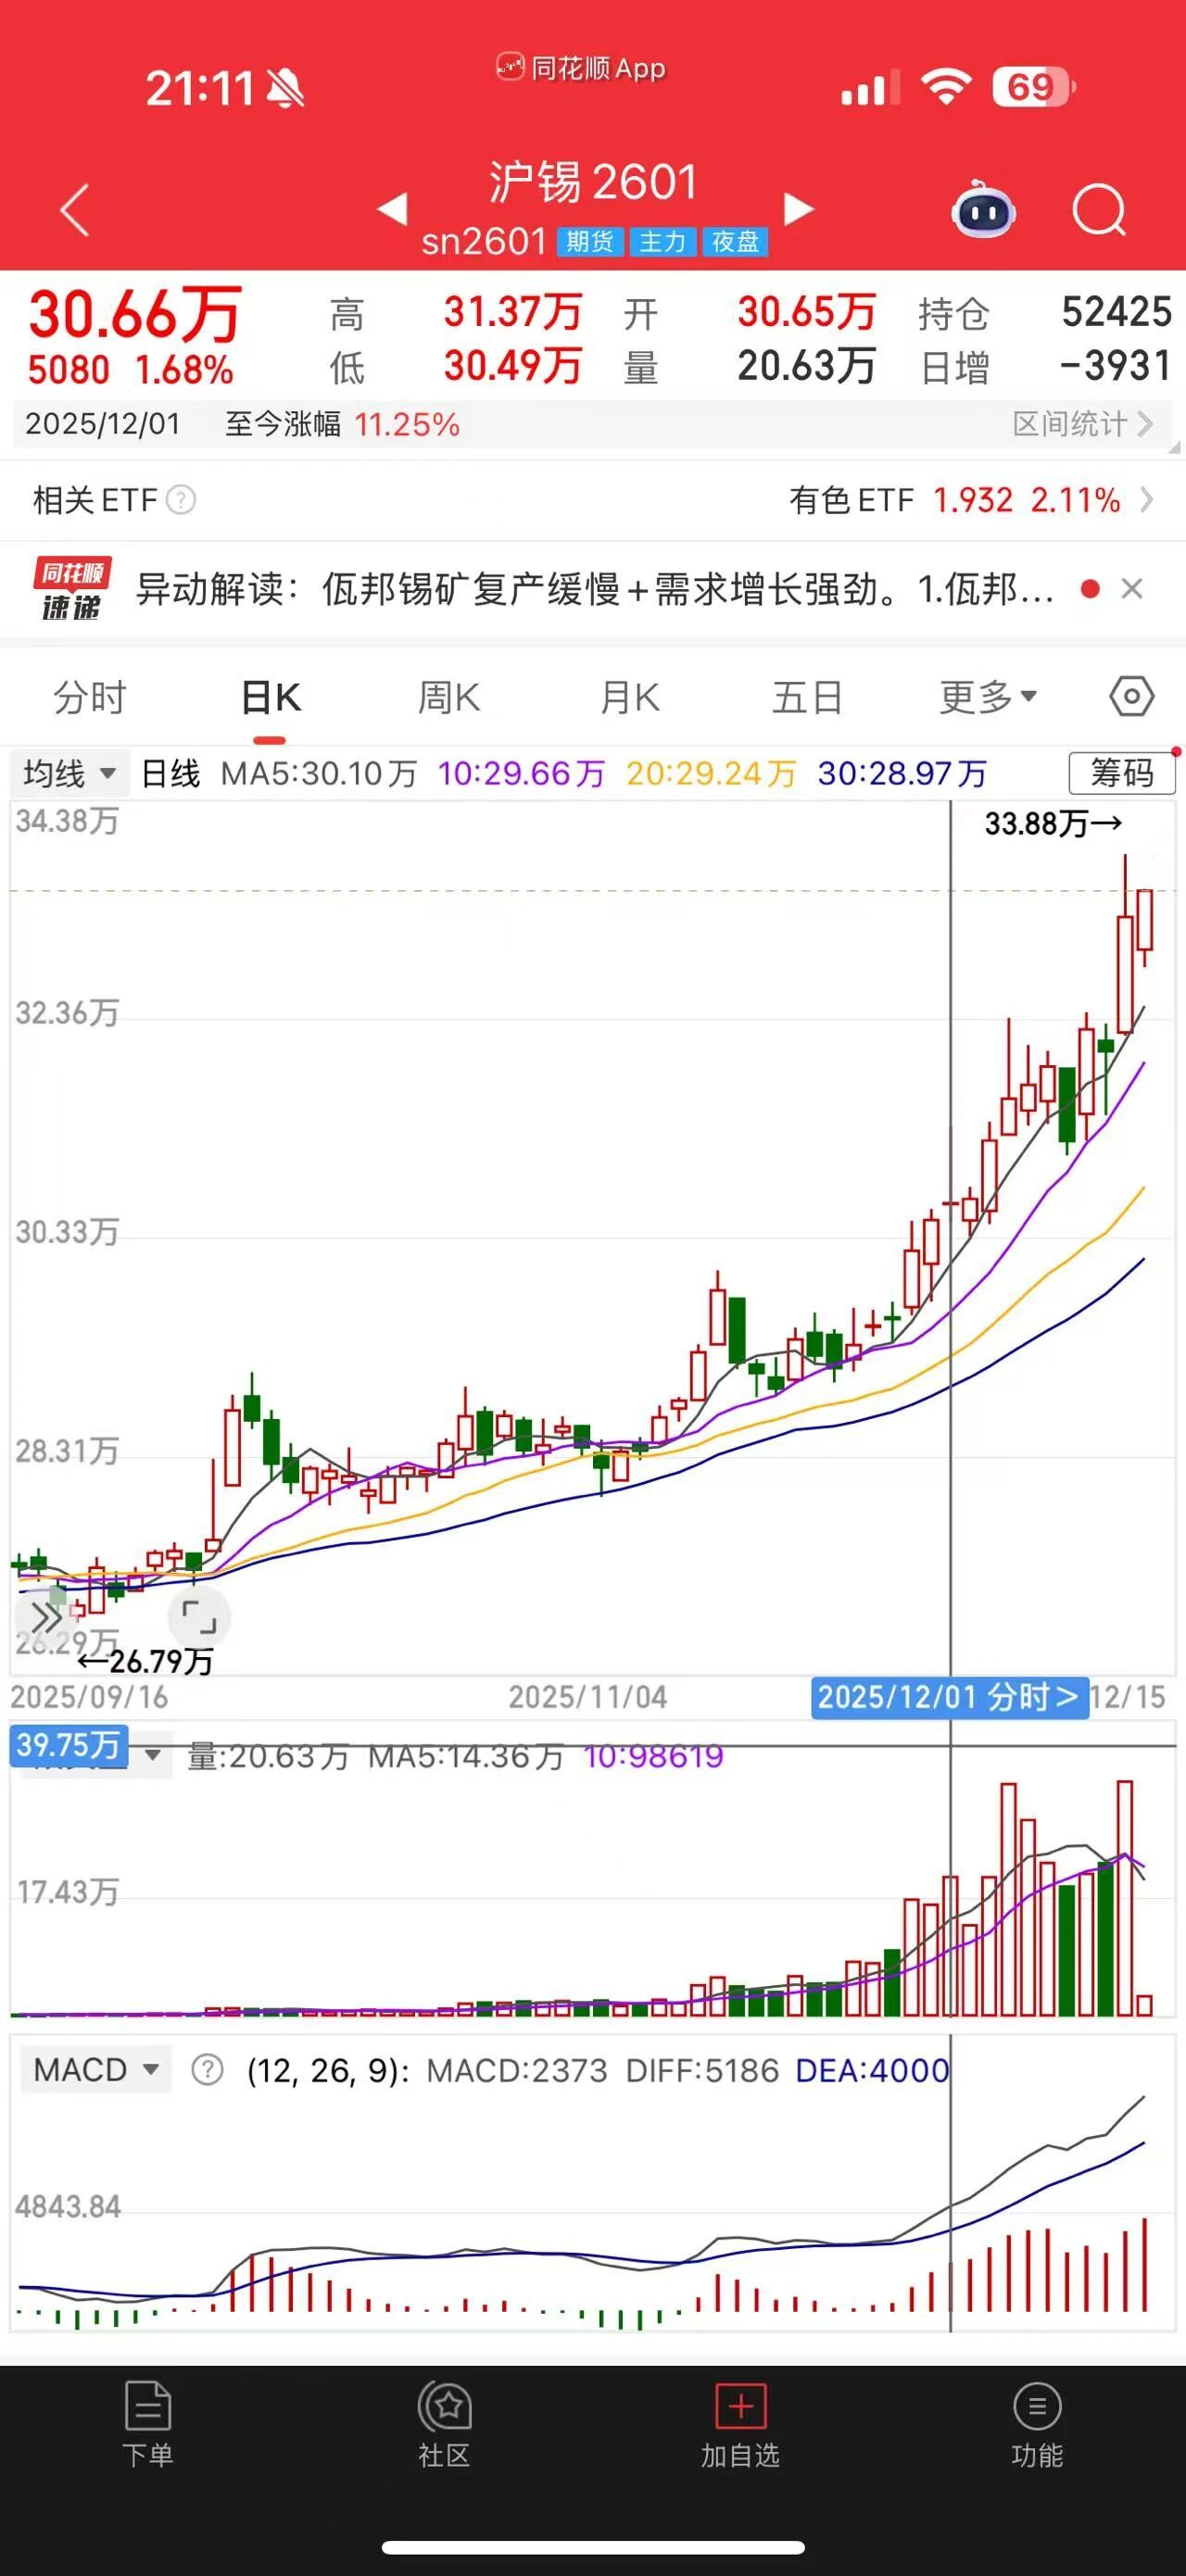Switch to previous contract with left triangle
The width and height of the screenshot is (1186, 2576).
pyautogui.click(x=392, y=209)
